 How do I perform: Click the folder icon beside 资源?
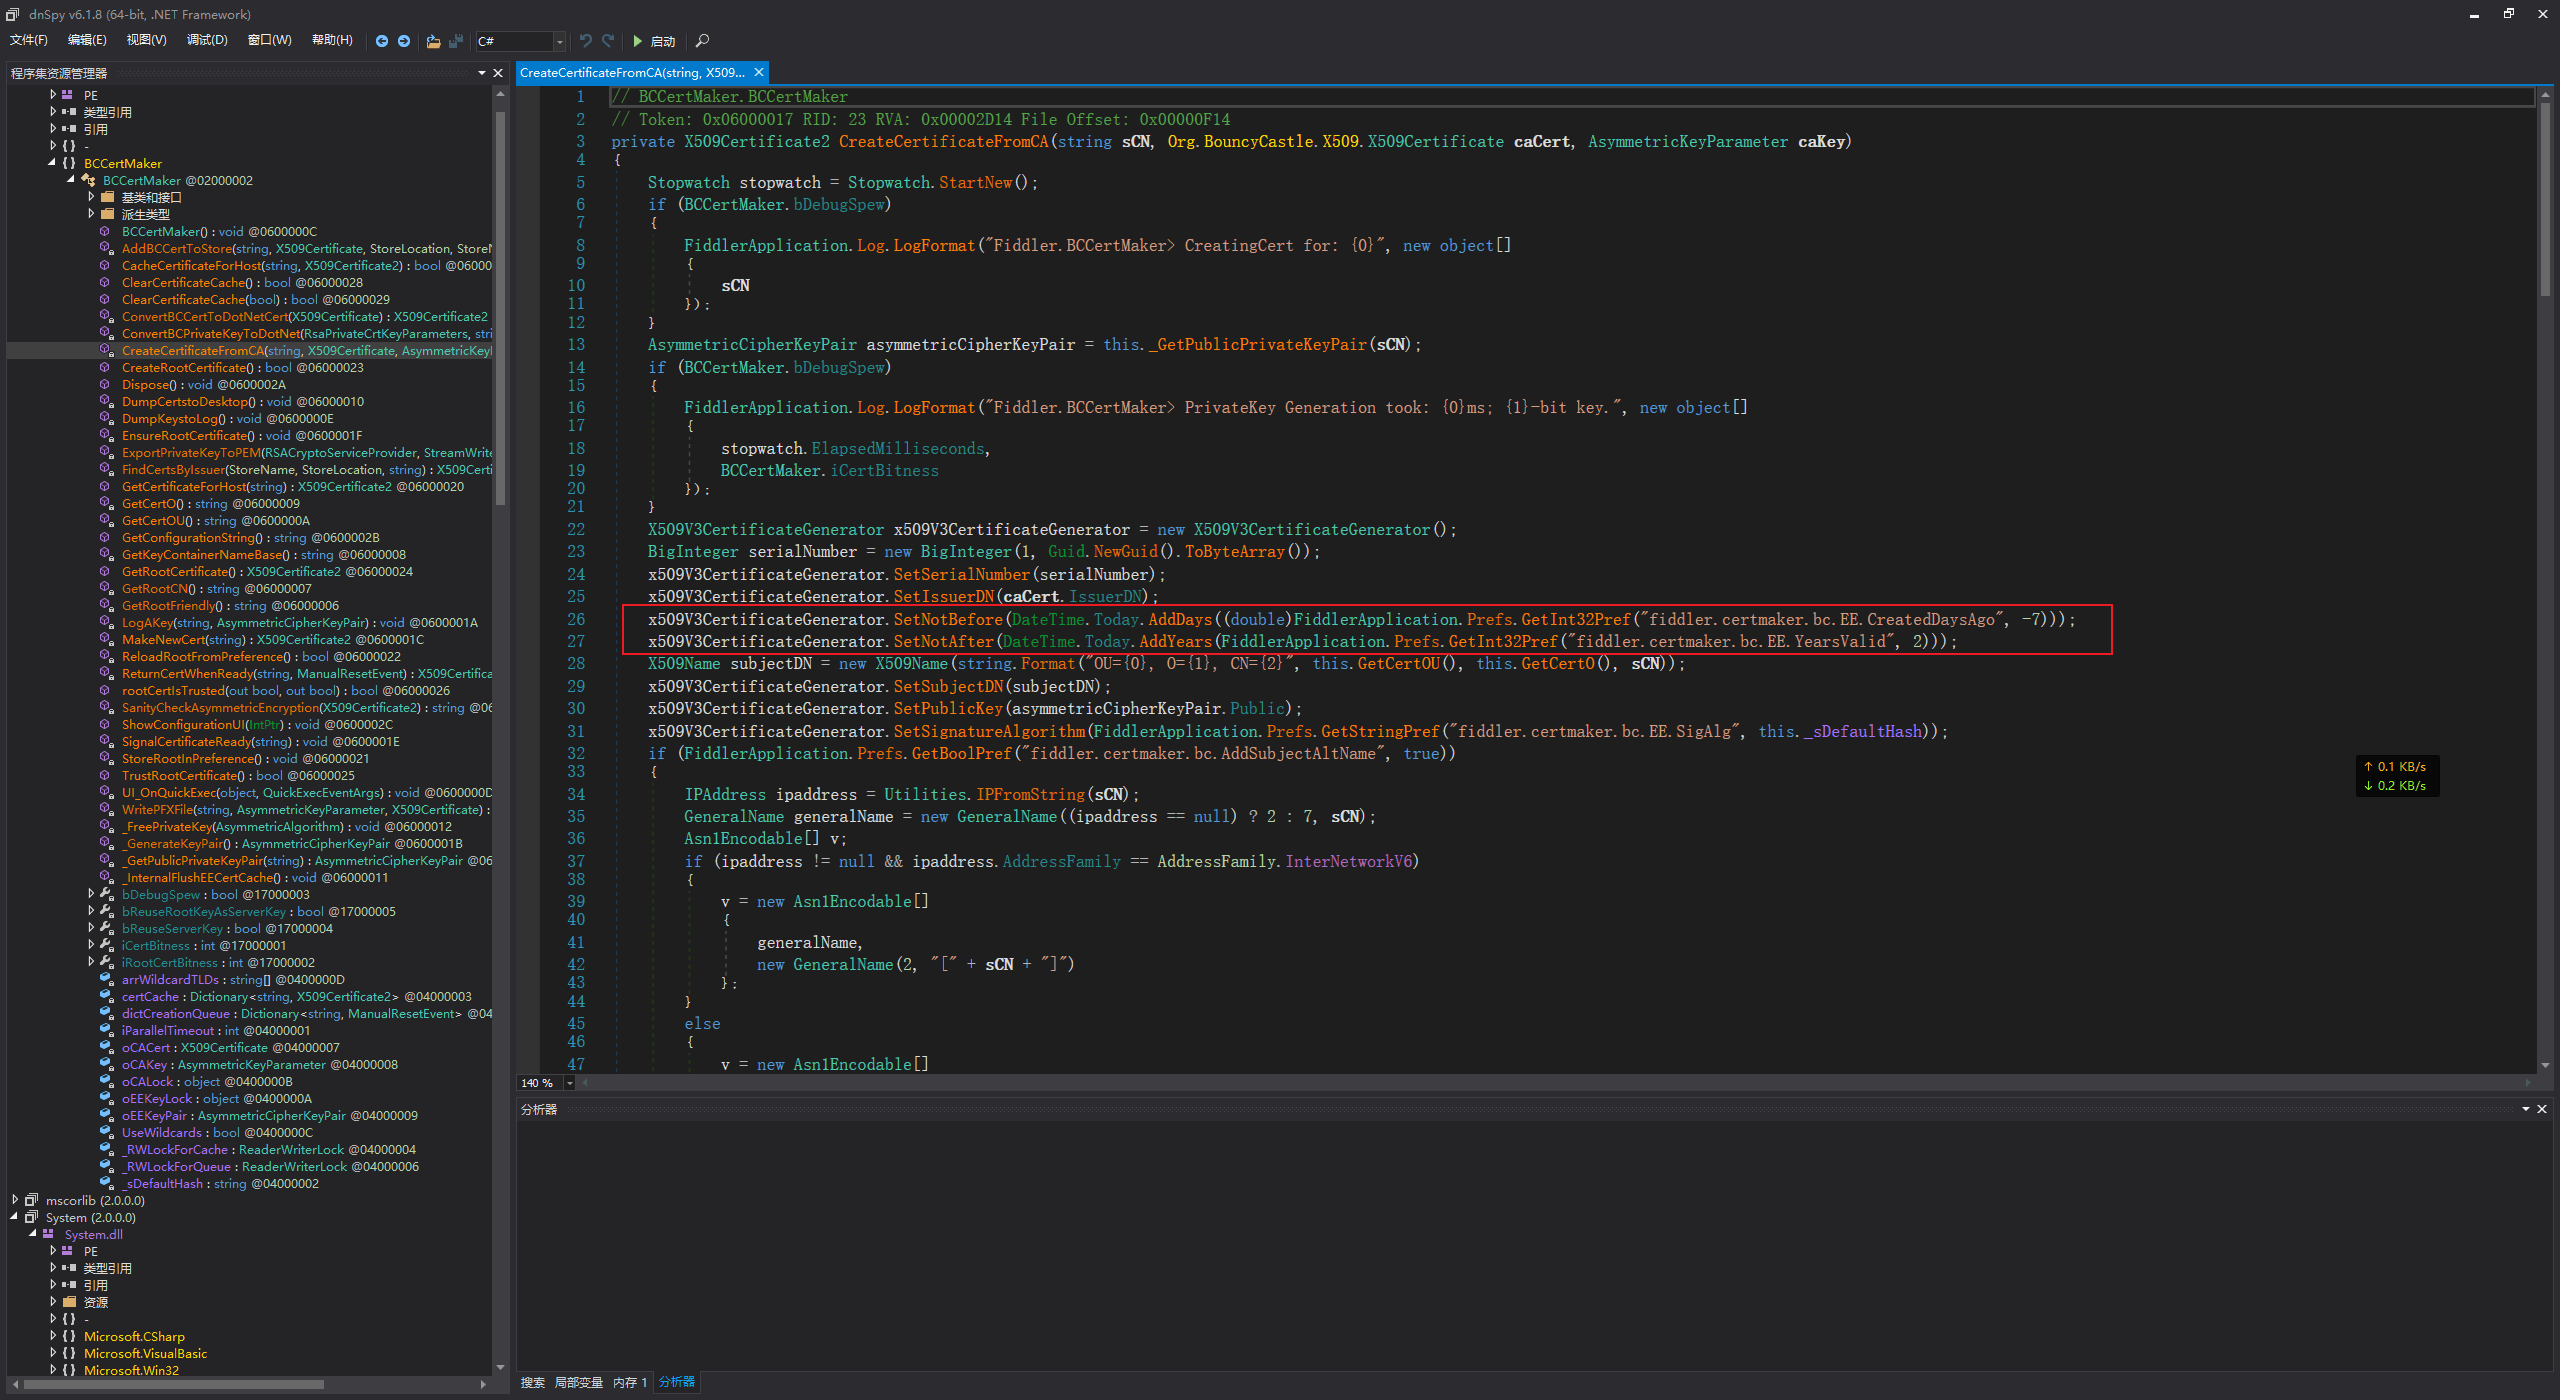click(x=69, y=1302)
